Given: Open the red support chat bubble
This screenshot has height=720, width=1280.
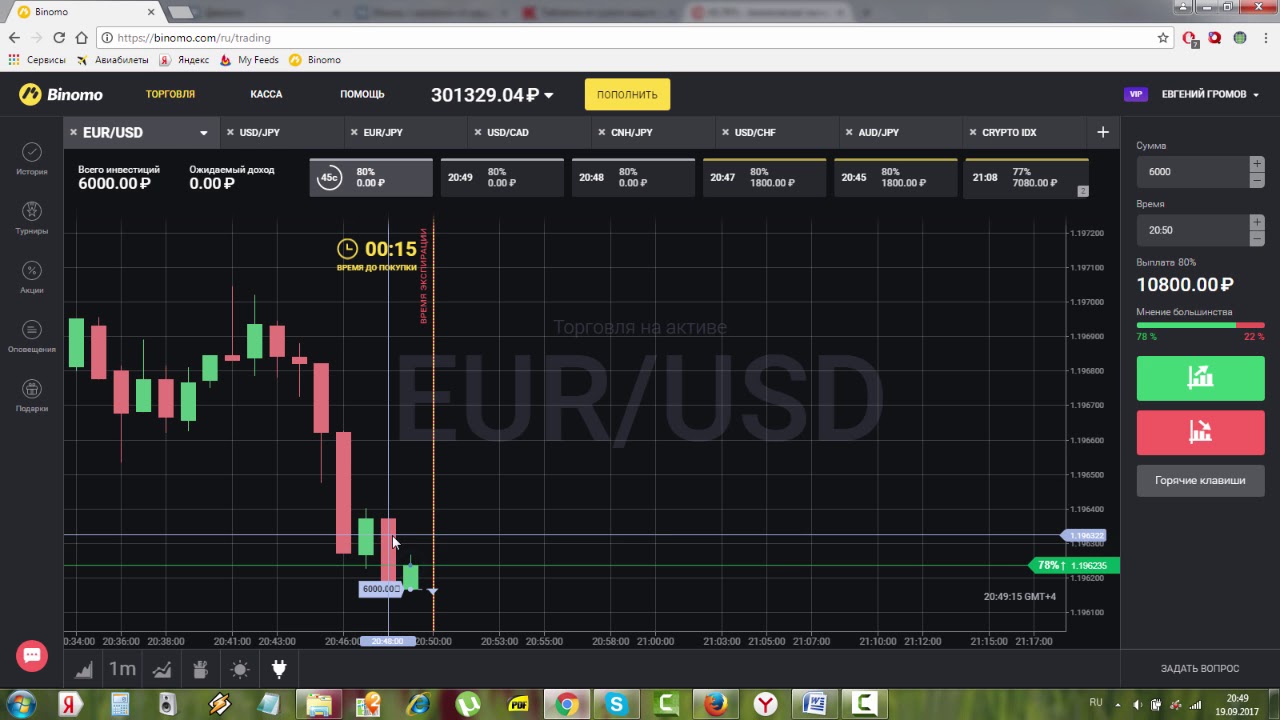Looking at the screenshot, I should (32, 656).
